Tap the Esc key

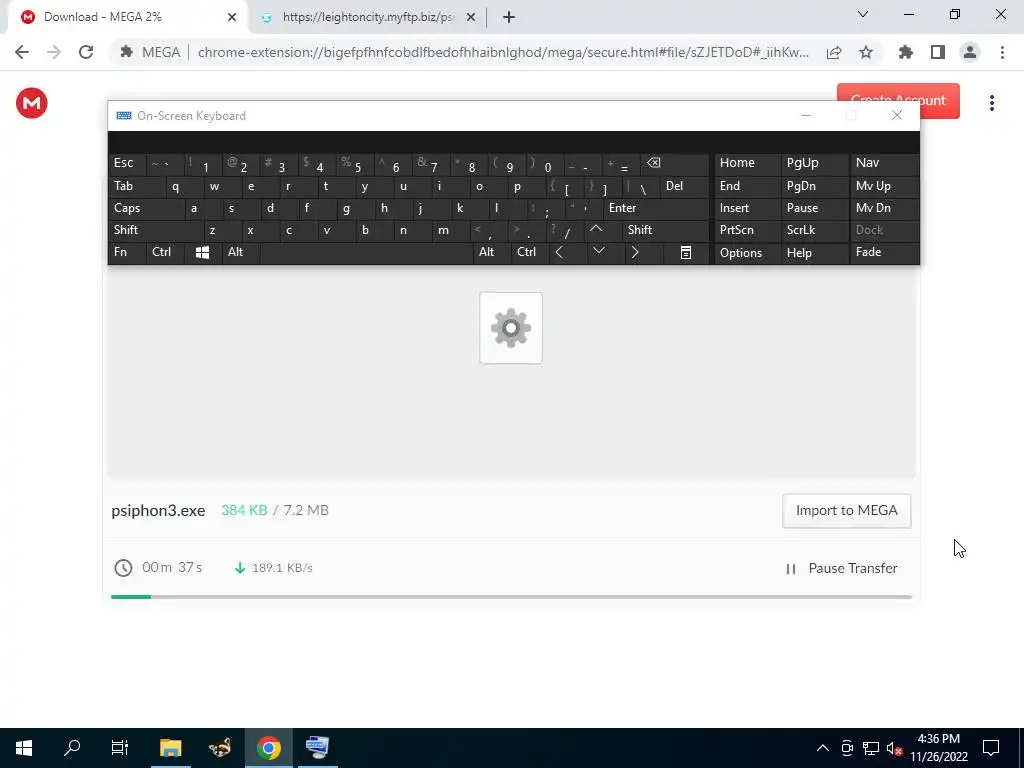(127, 164)
